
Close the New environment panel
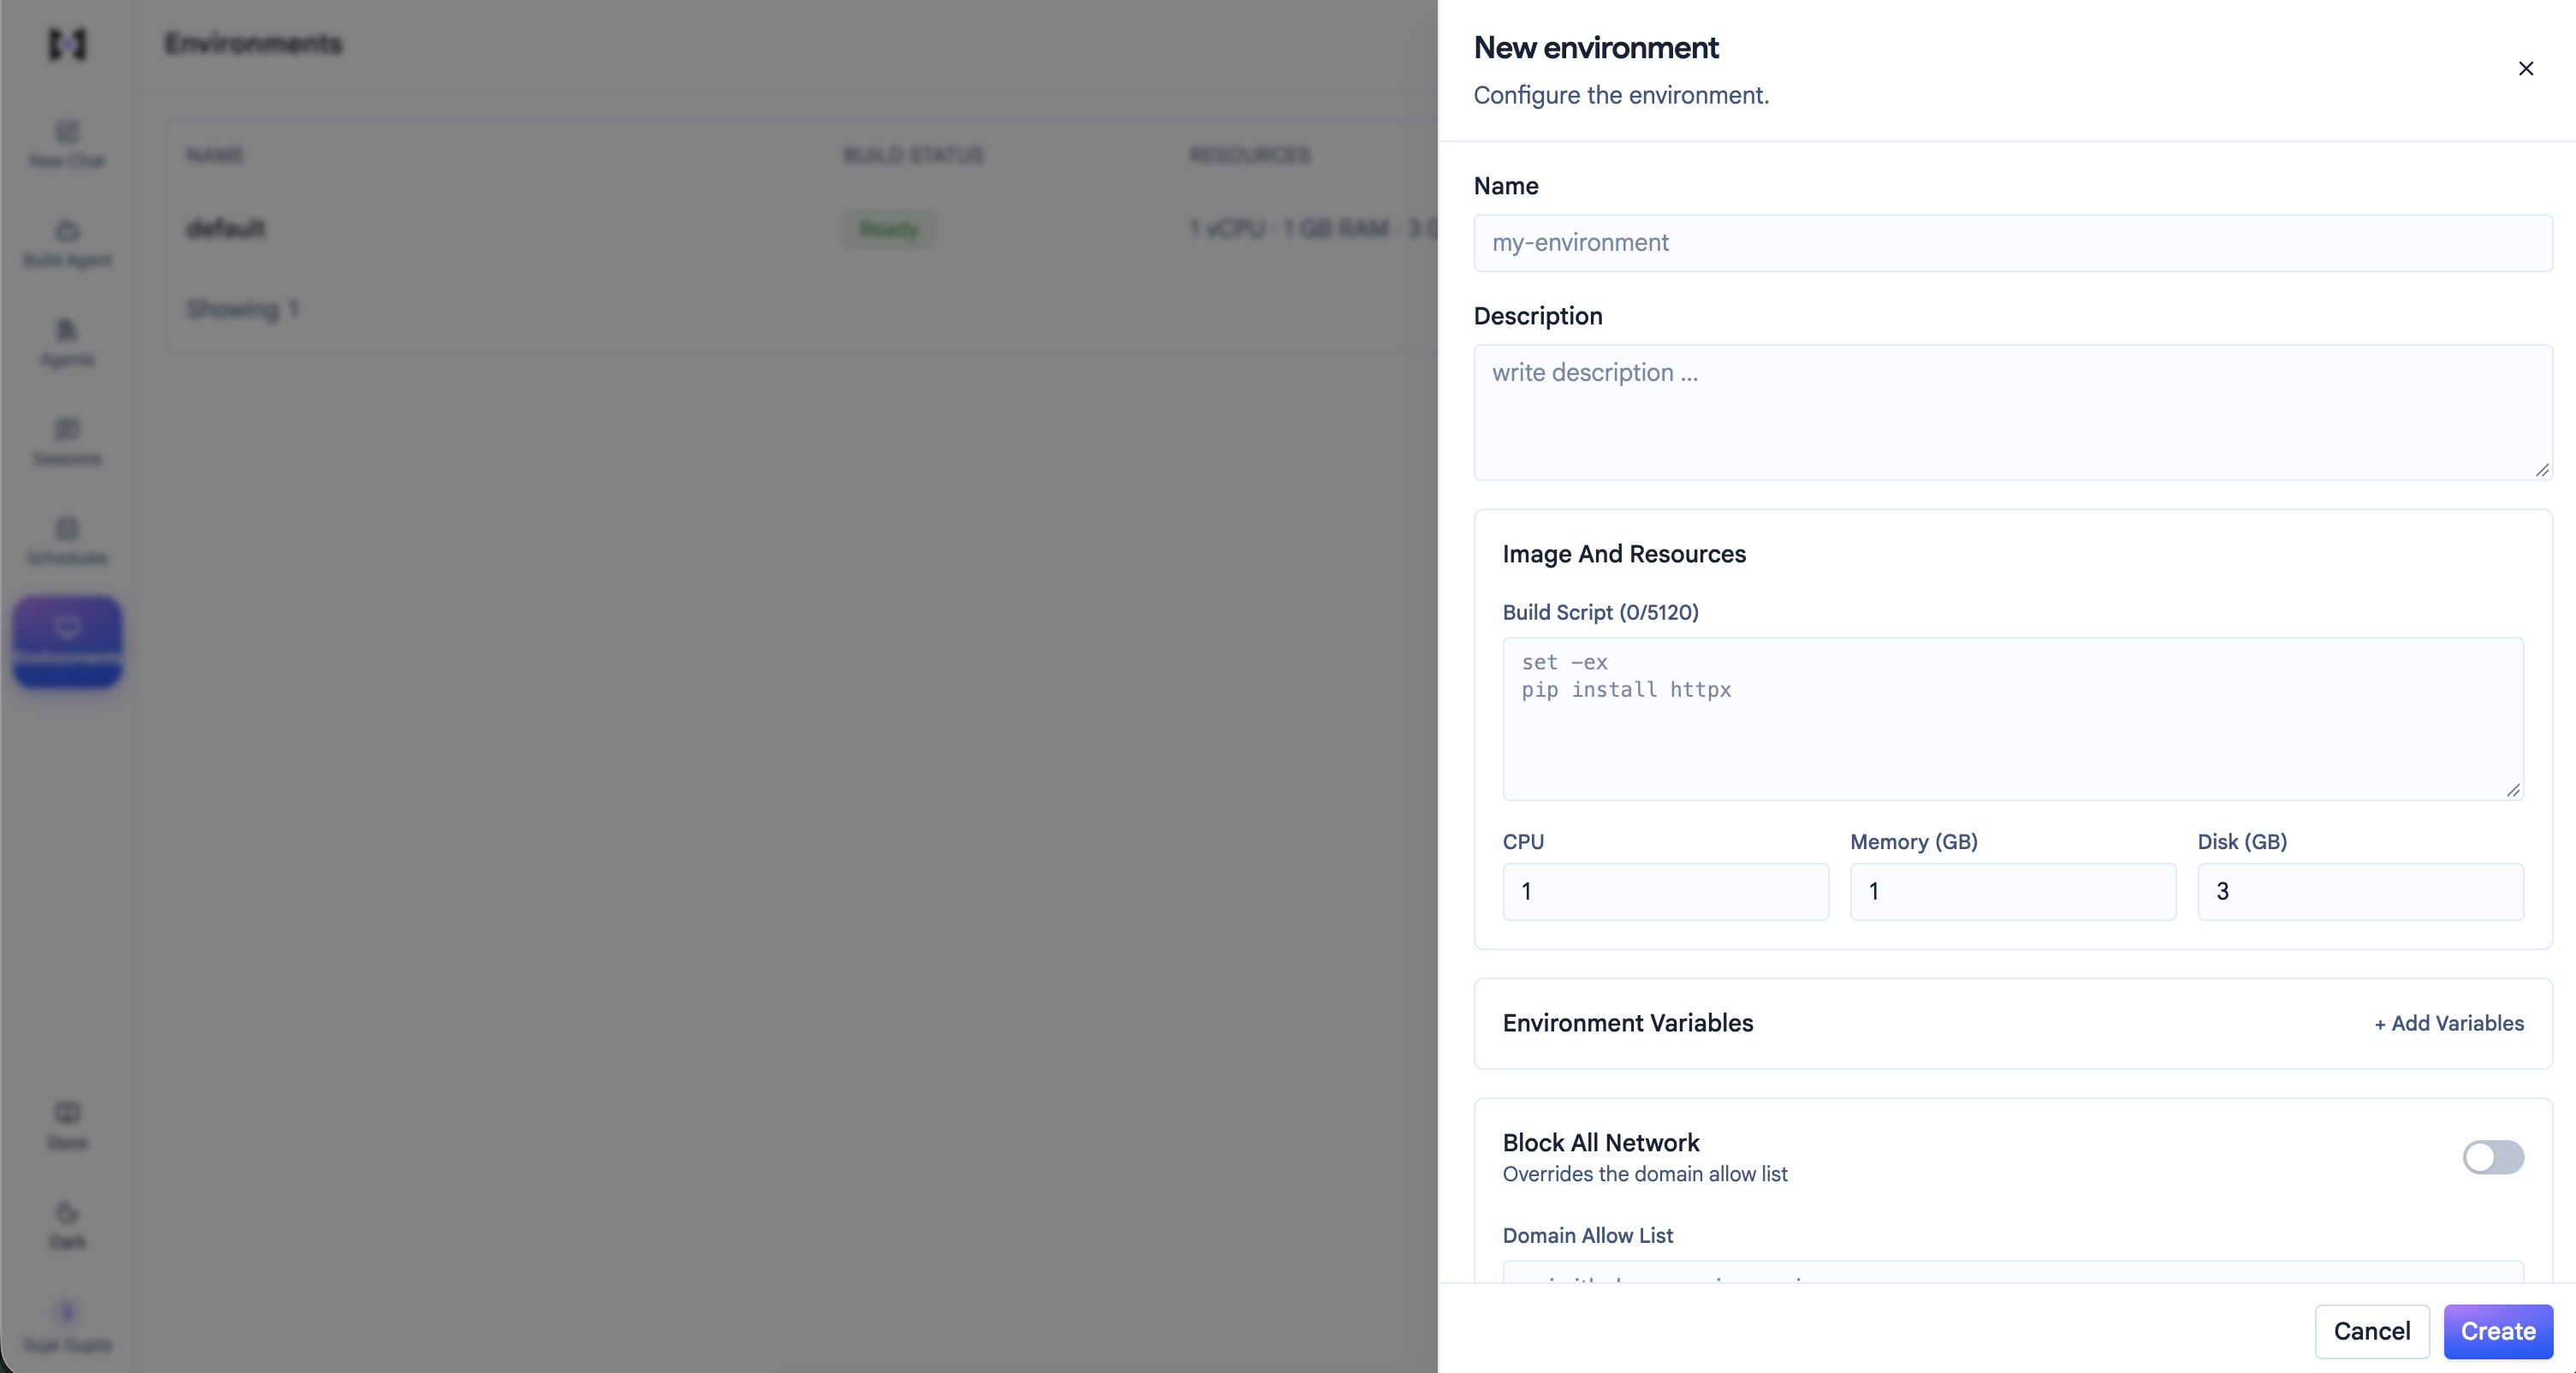pyautogui.click(x=2526, y=68)
